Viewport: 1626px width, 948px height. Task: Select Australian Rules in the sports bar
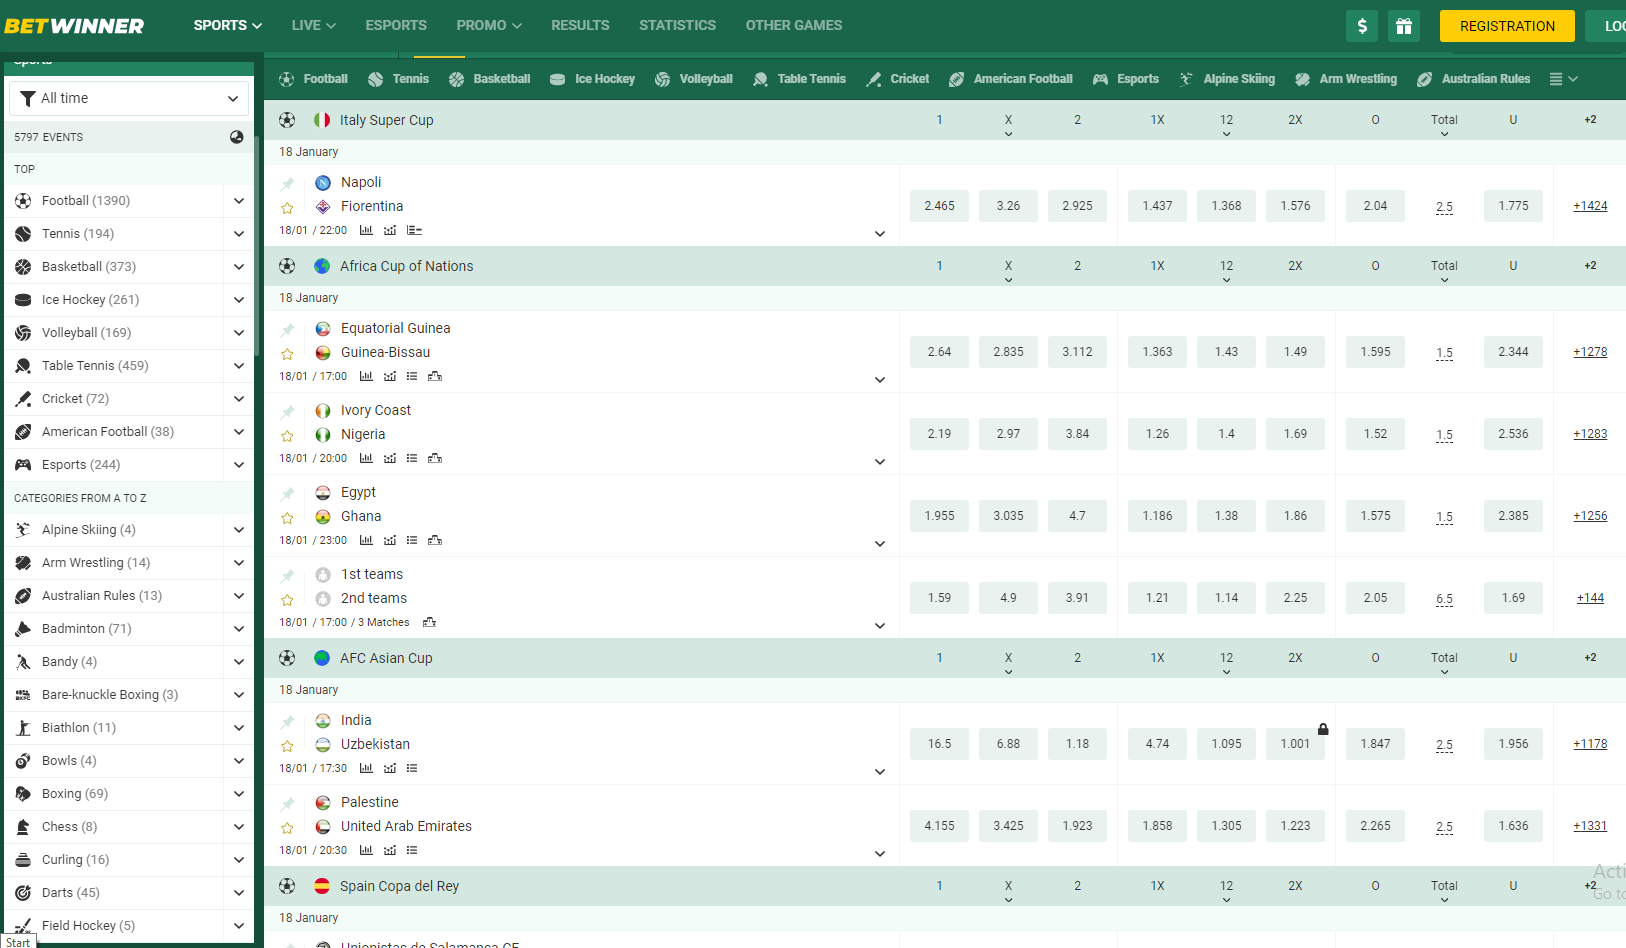pos(1474,79)
